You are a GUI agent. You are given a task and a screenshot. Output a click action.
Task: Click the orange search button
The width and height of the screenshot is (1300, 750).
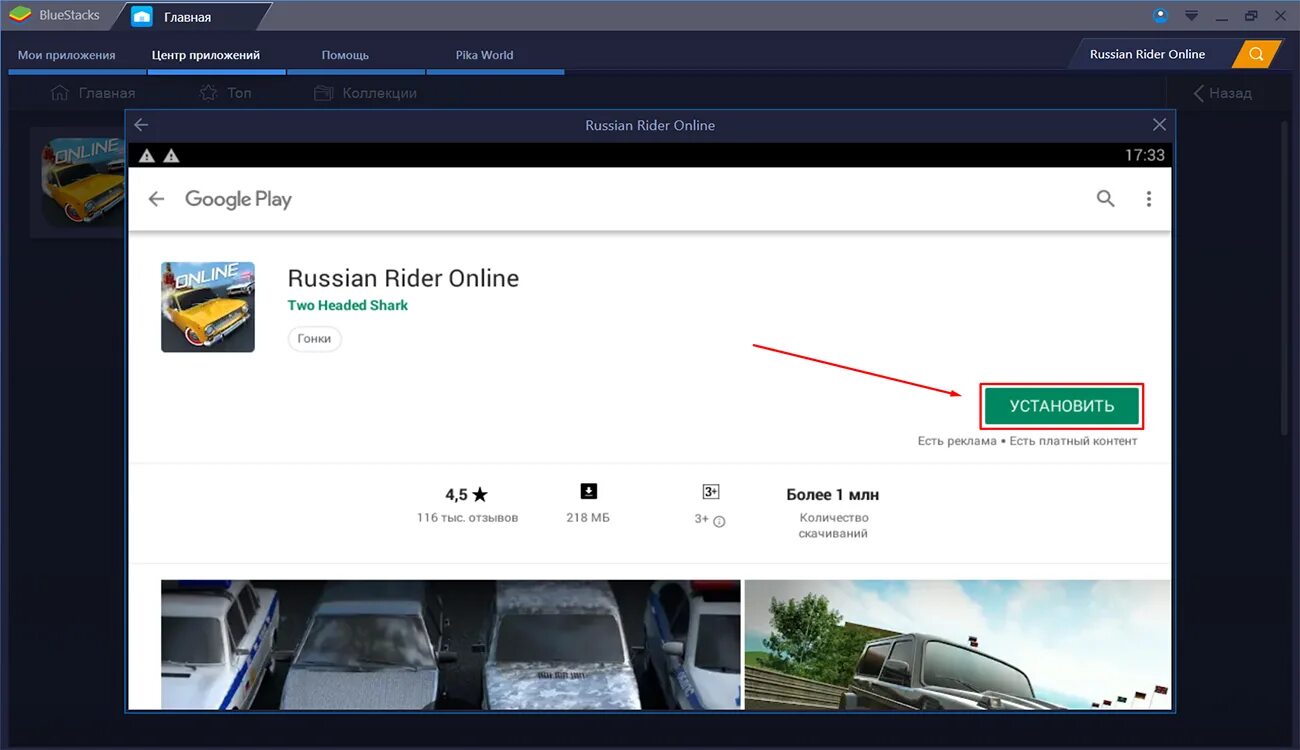coord(1257,54)
